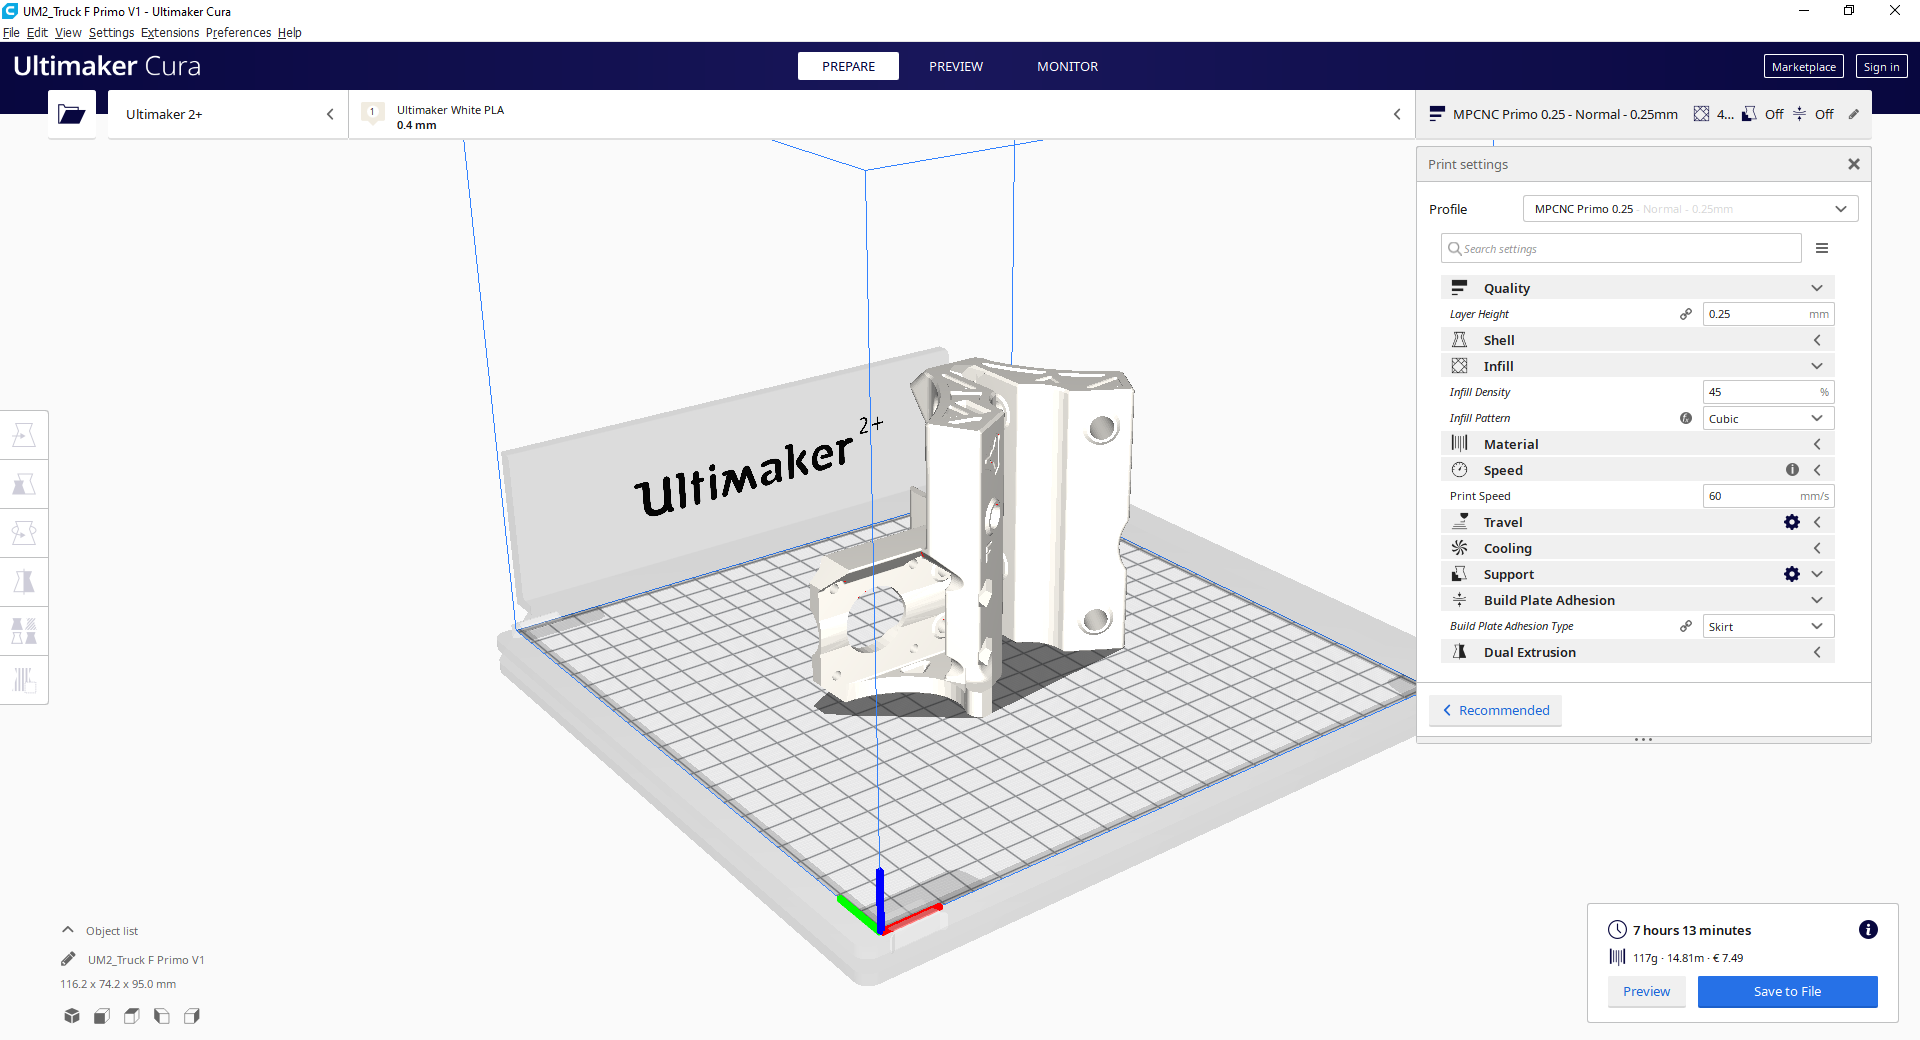Screen dimensions: 1920x1040
Task: Open Ultimaker White PLA material selector
Action: click(882, 114)
